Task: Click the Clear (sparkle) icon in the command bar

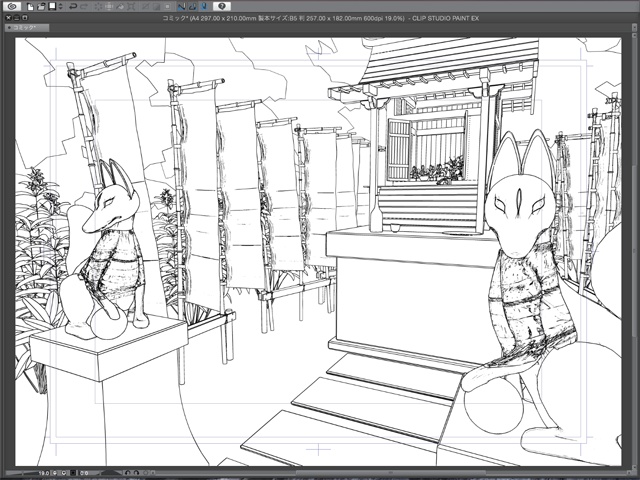Action: [x=98, y=7]
